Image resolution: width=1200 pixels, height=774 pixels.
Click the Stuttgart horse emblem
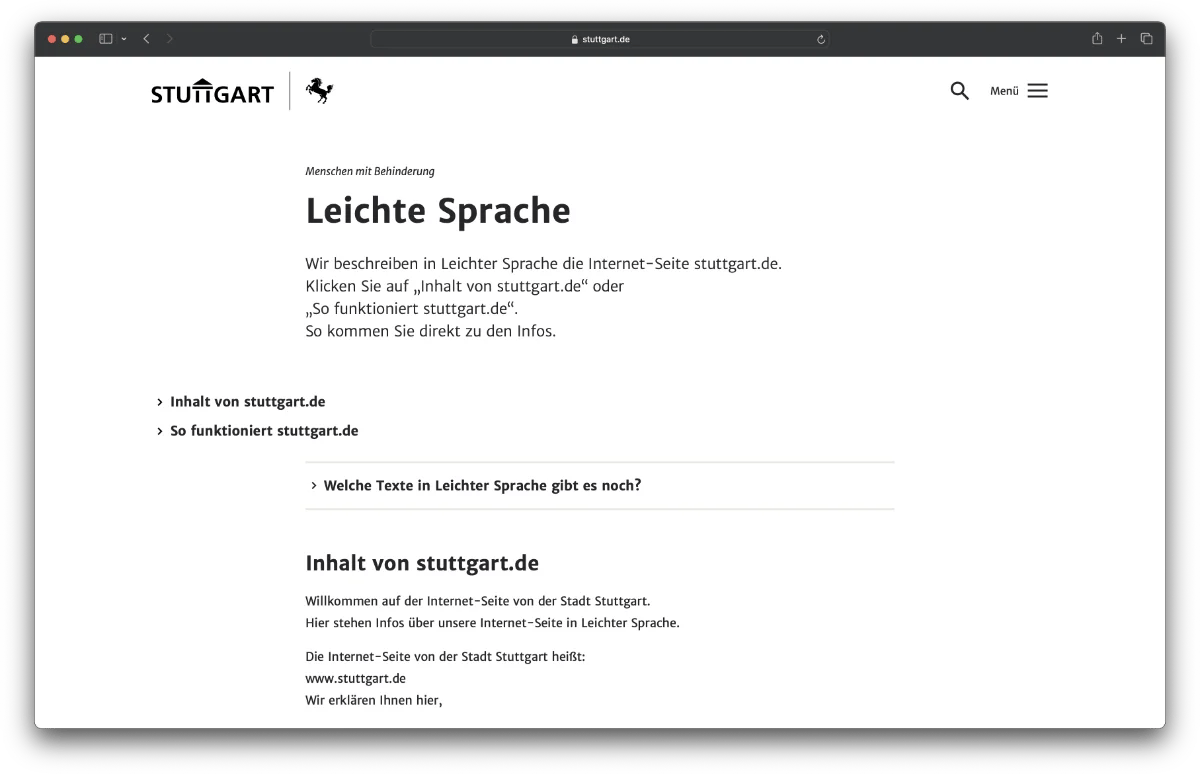click(319, 91)
